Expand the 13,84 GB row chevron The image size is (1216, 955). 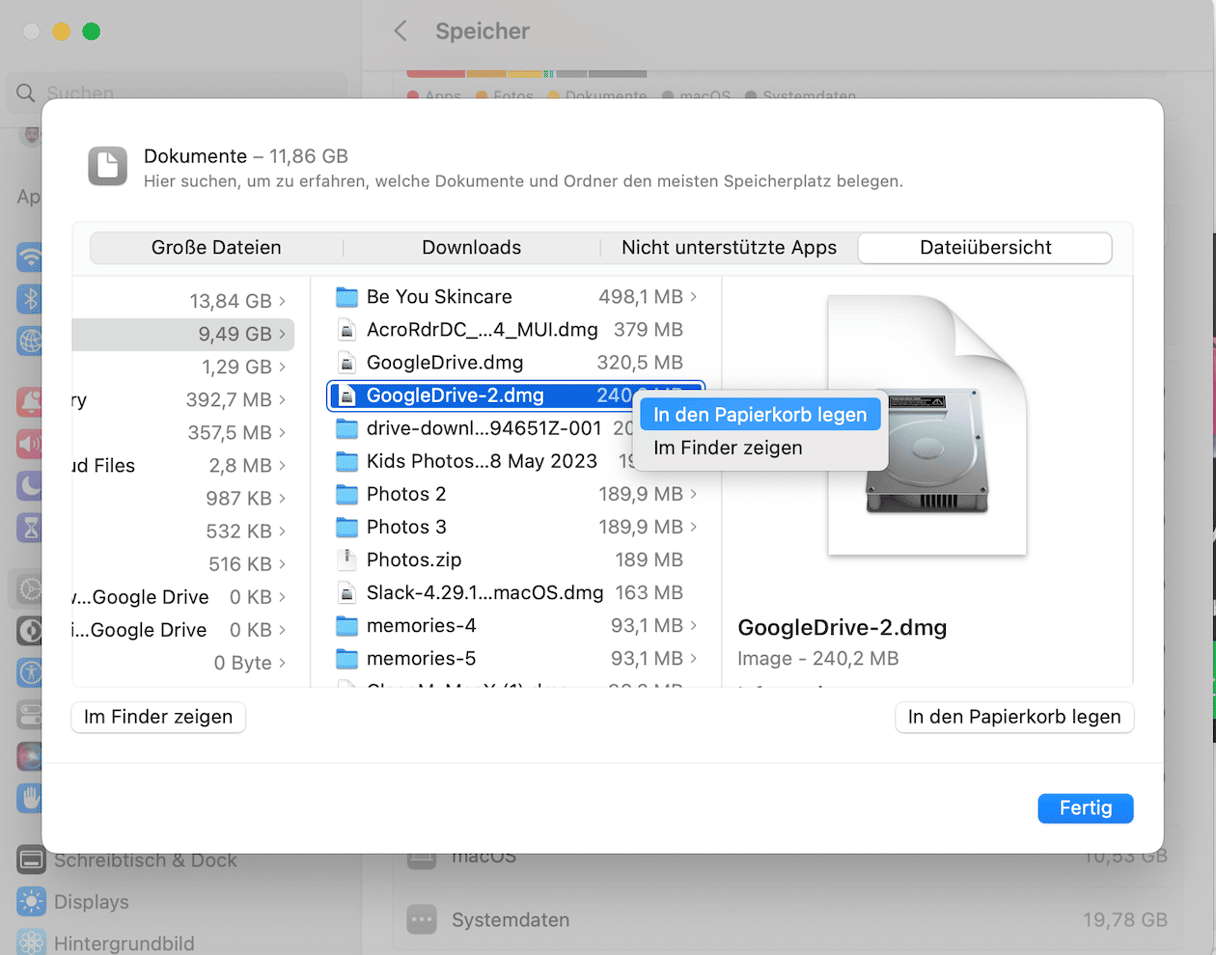point(283,301)
